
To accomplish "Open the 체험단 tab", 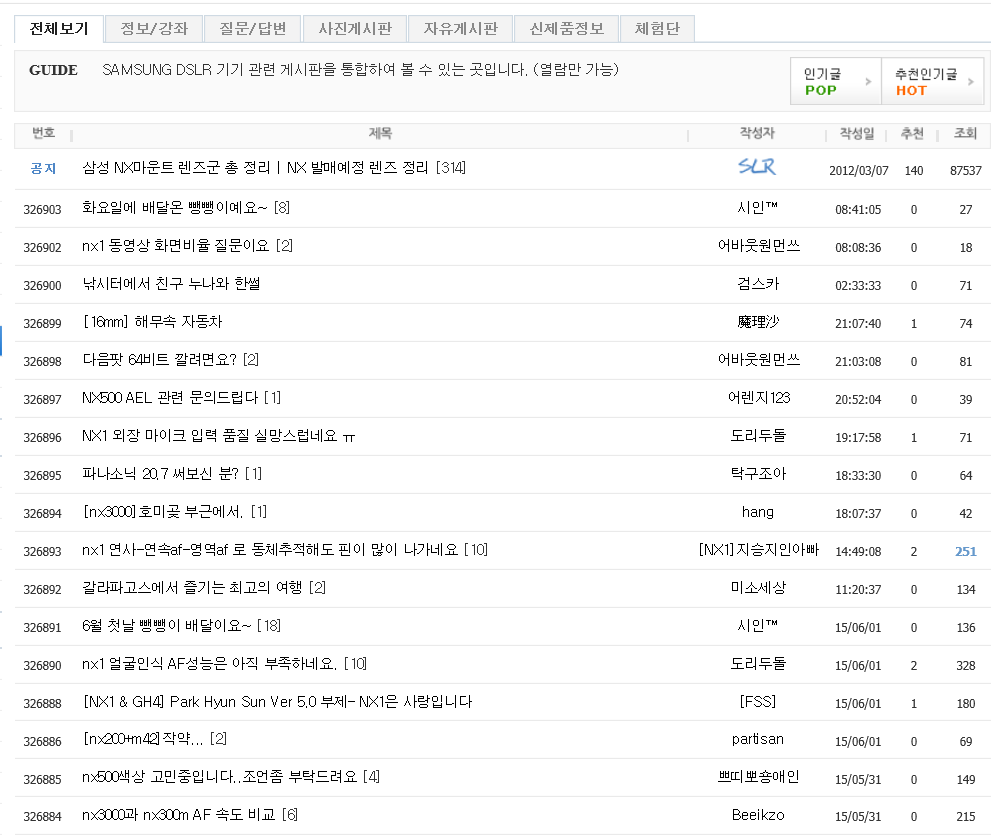I will (x=657, y=29).
